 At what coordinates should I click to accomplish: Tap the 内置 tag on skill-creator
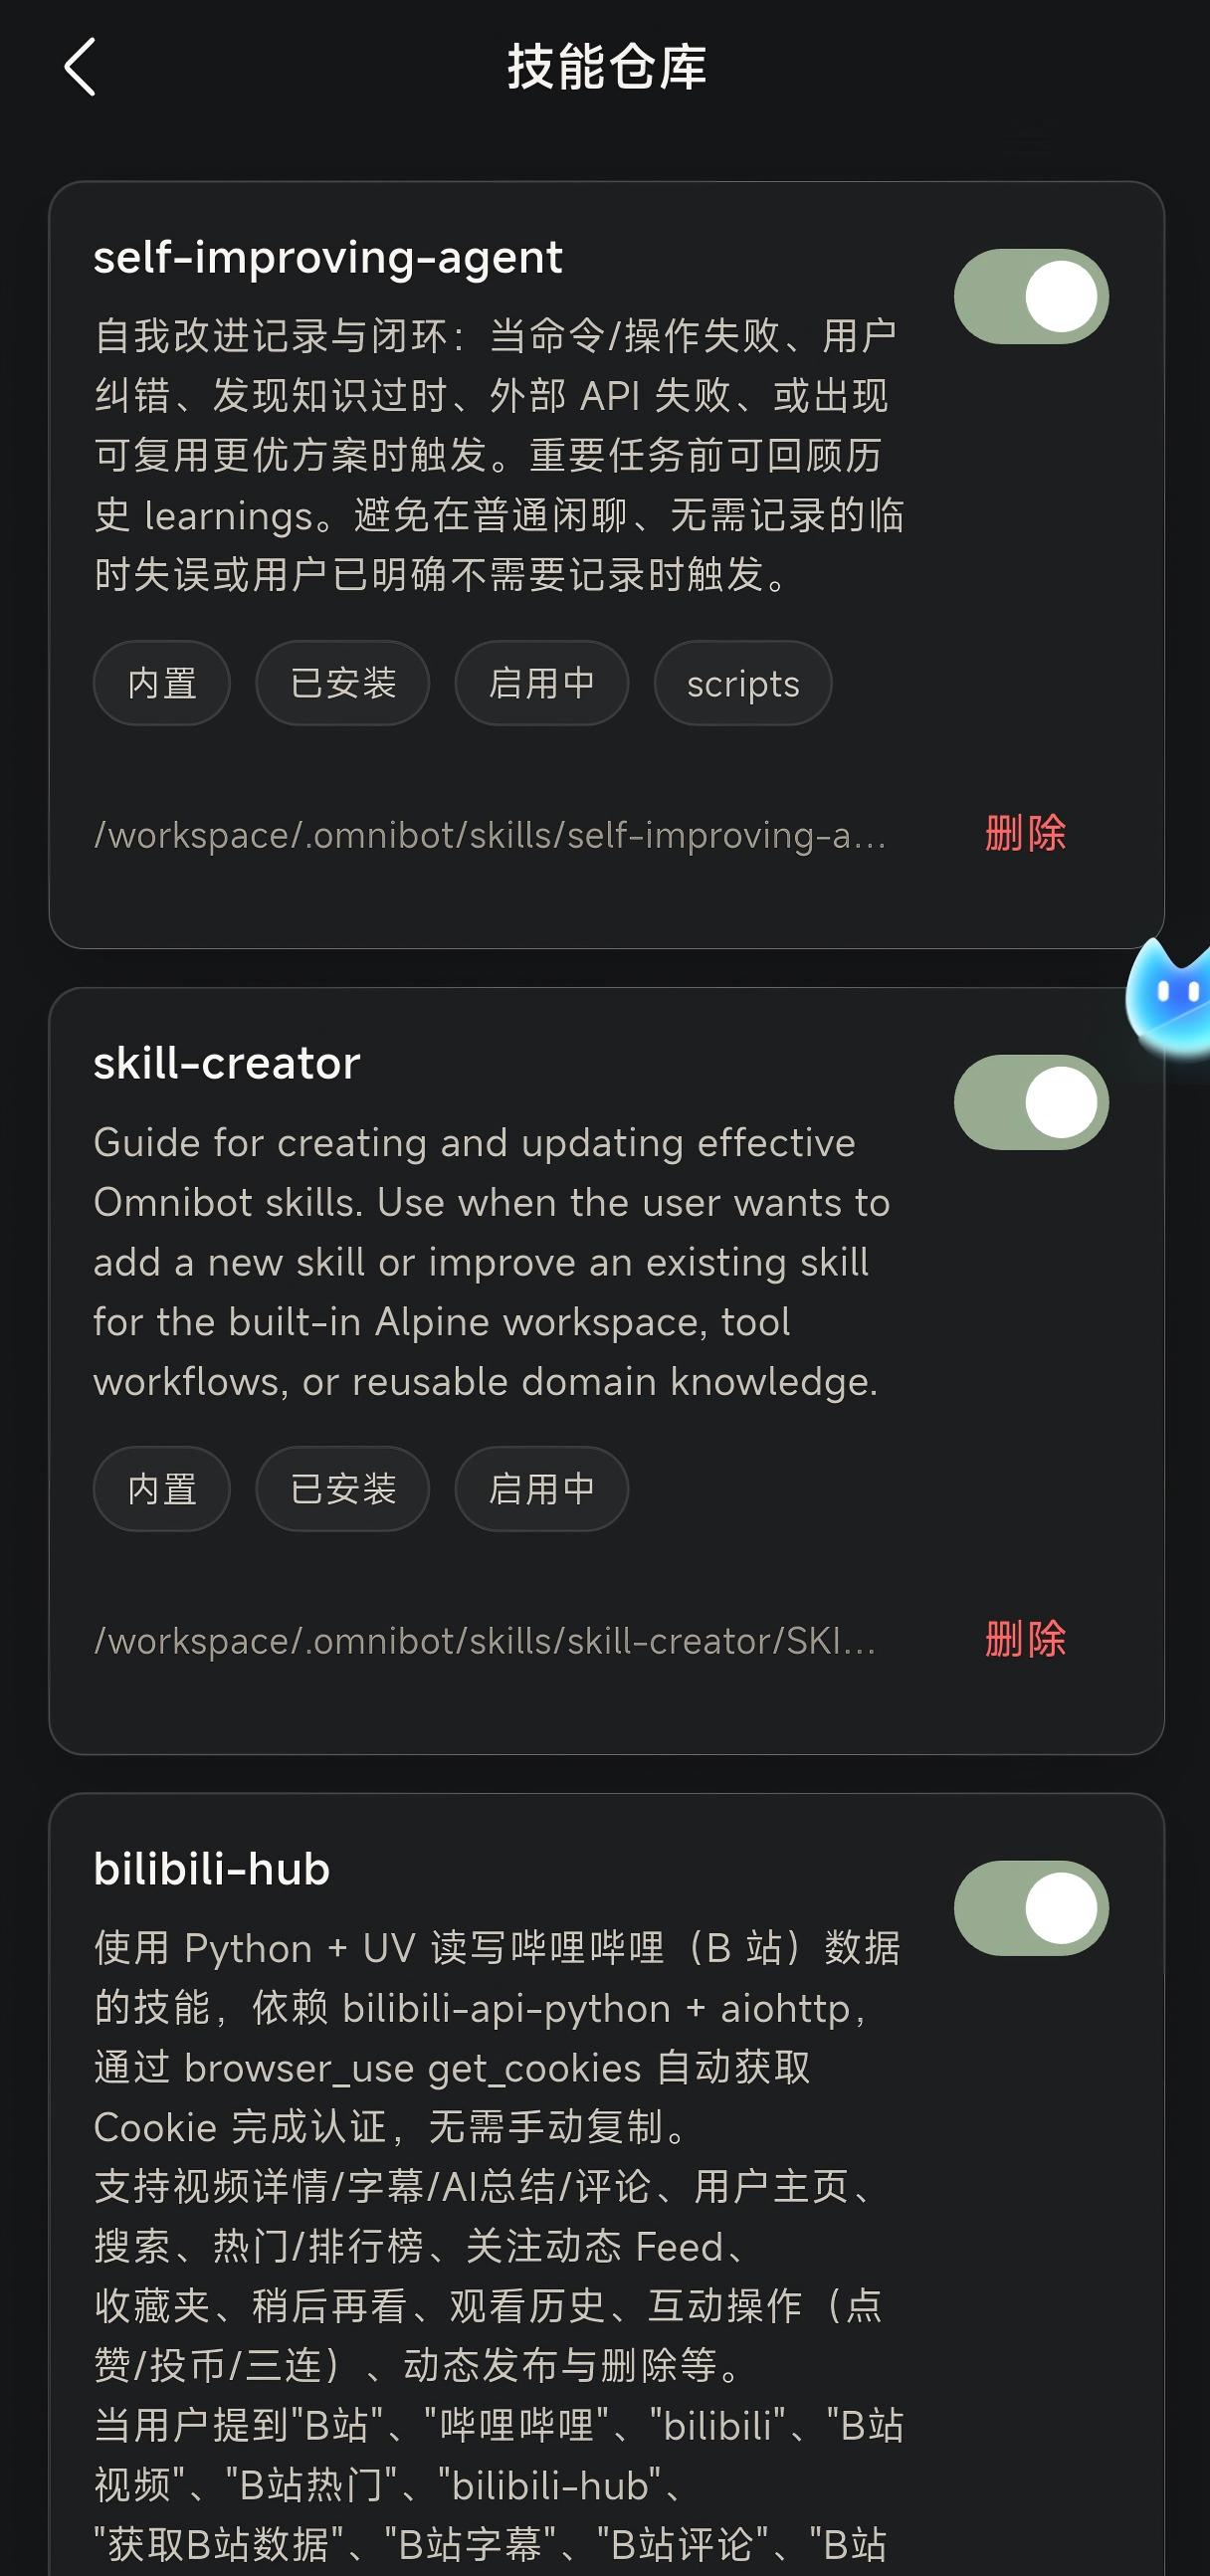pyautogui.click(x=162, y=1489)
